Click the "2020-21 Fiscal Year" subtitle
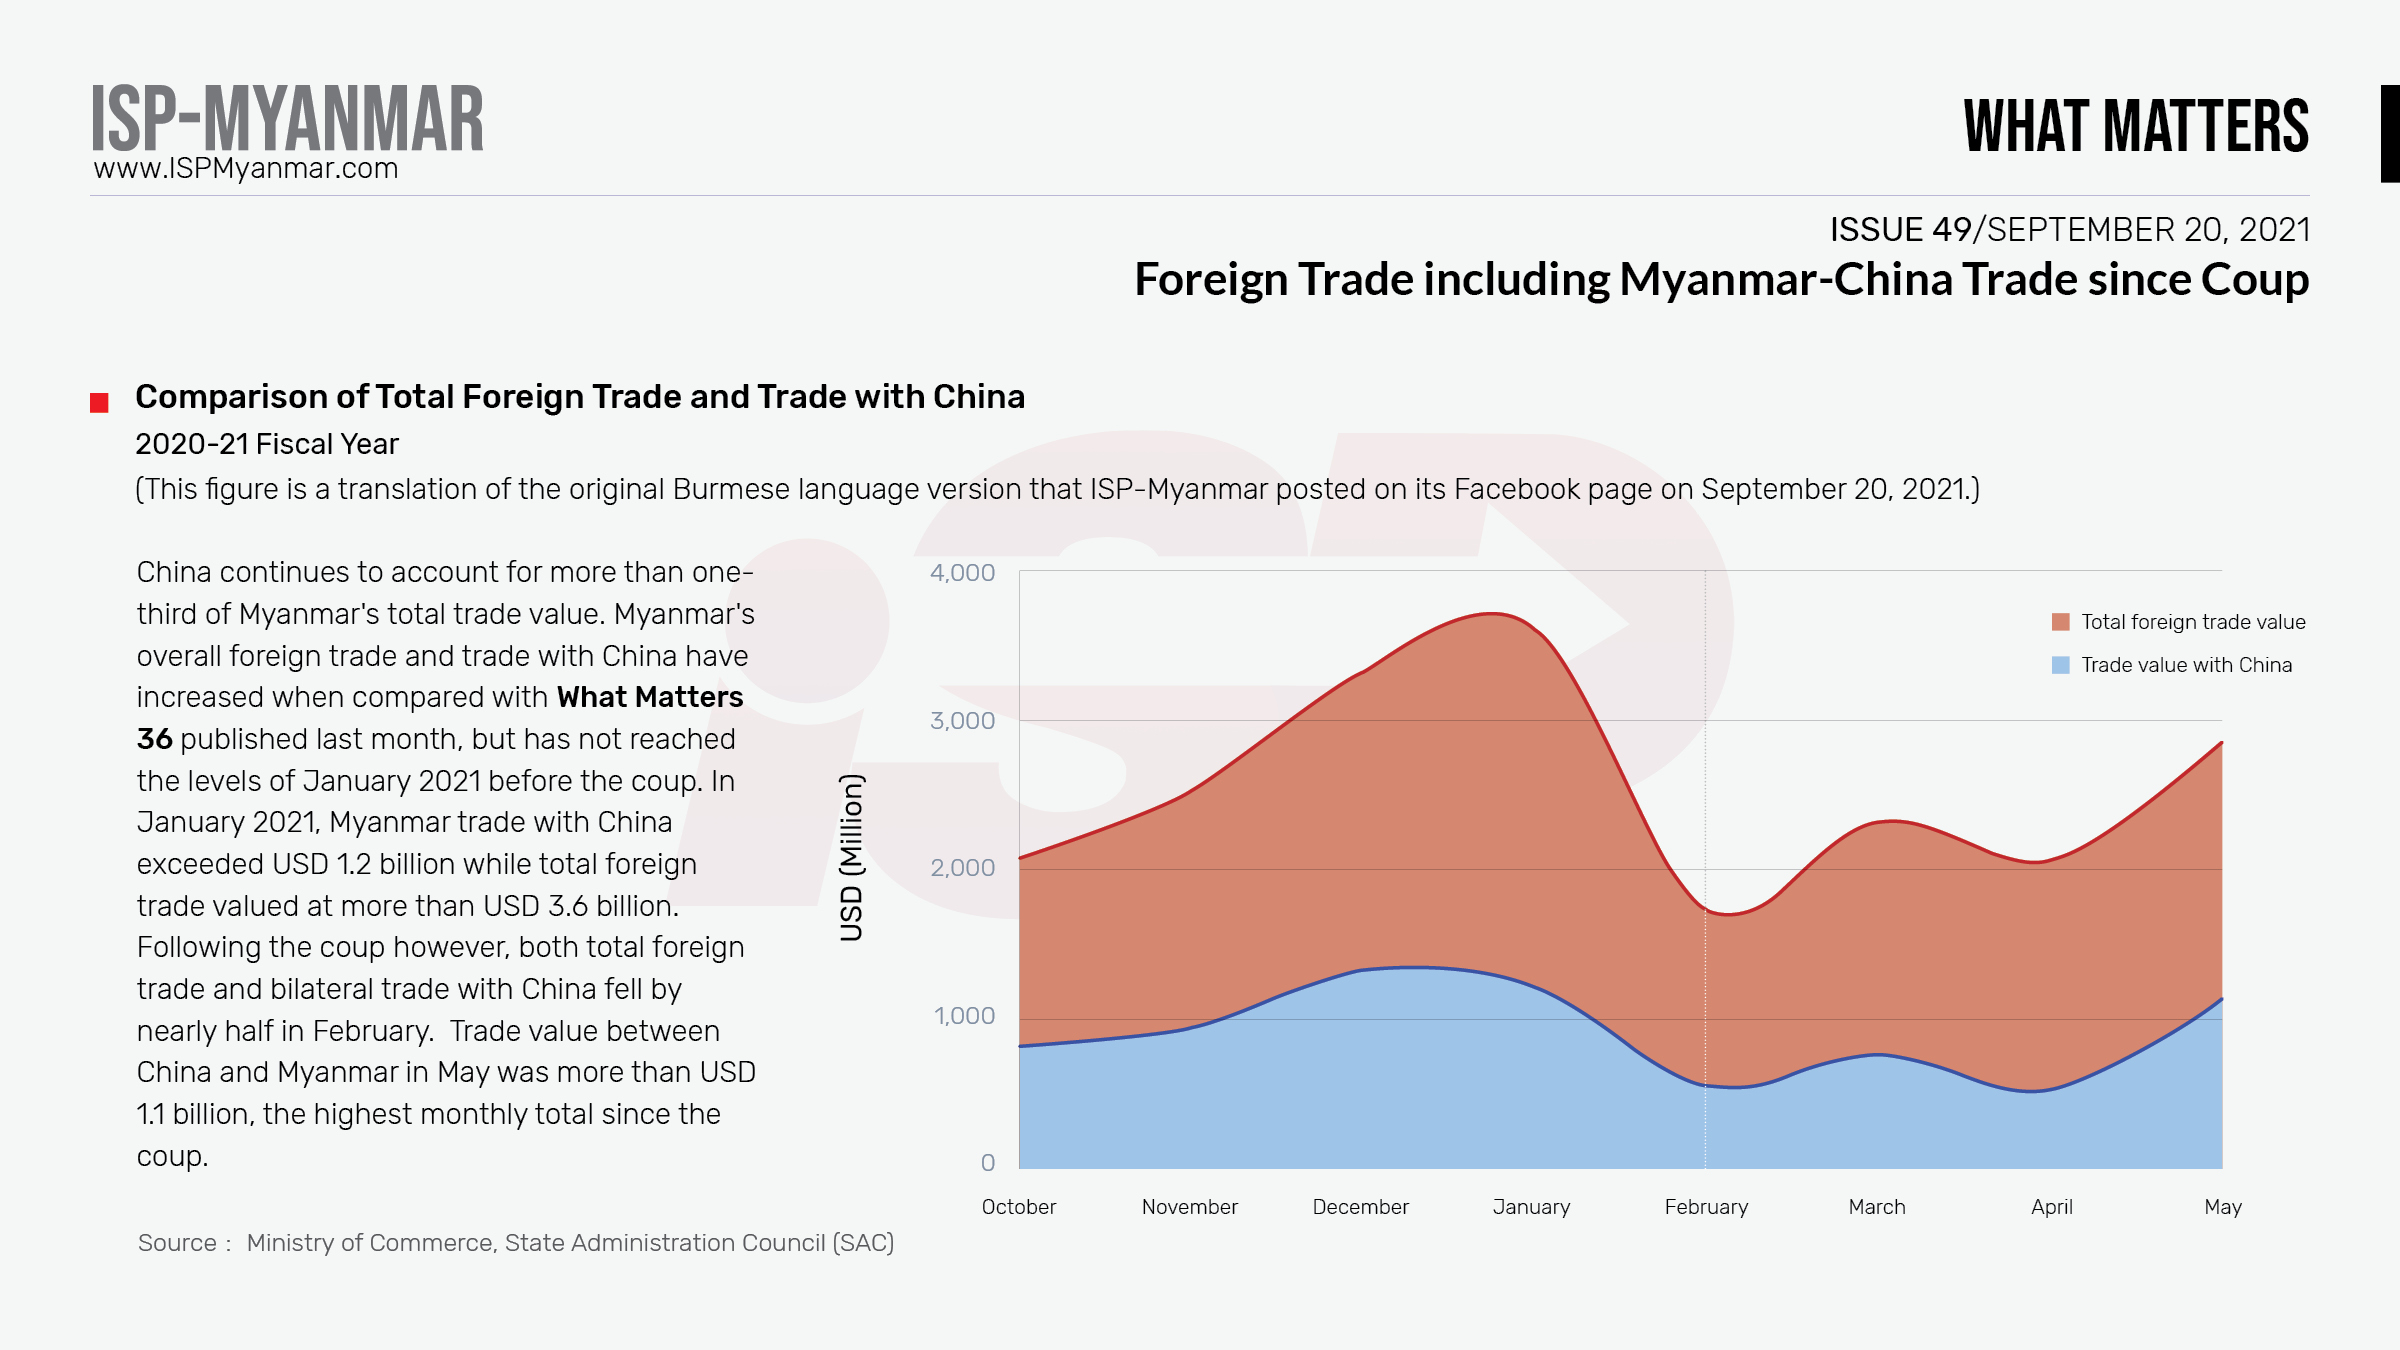This screenshot has height=1350, width=2400. pyautogui.click(x=267, y=444)
